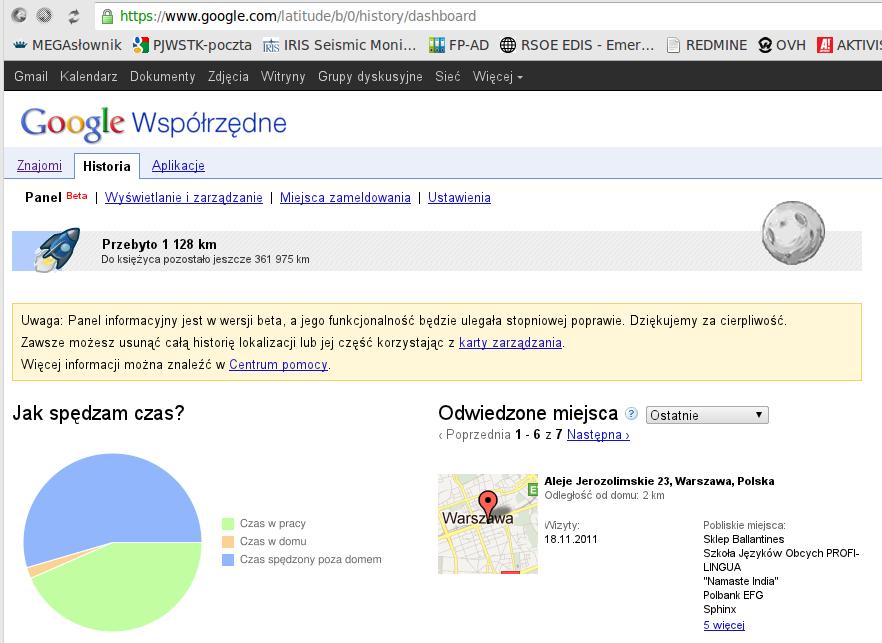Open Wyświetlanie i zarządzanie link
882x643 pixels.
[x=184, y=197]
